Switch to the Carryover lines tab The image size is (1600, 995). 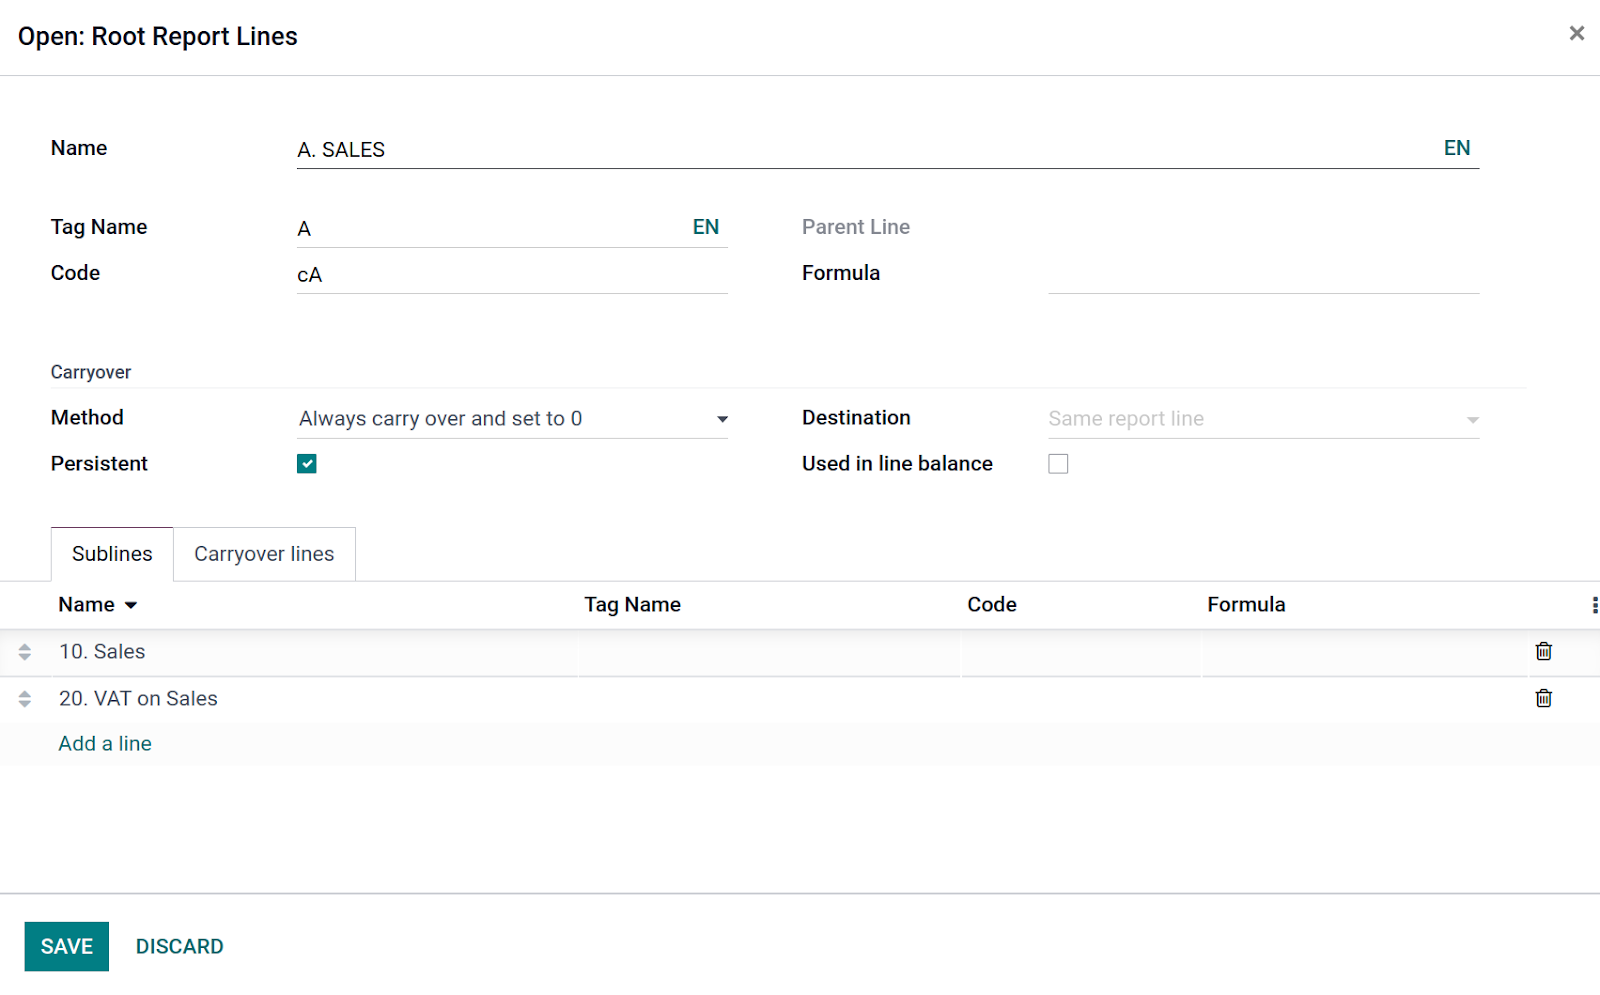click(264, 554)
